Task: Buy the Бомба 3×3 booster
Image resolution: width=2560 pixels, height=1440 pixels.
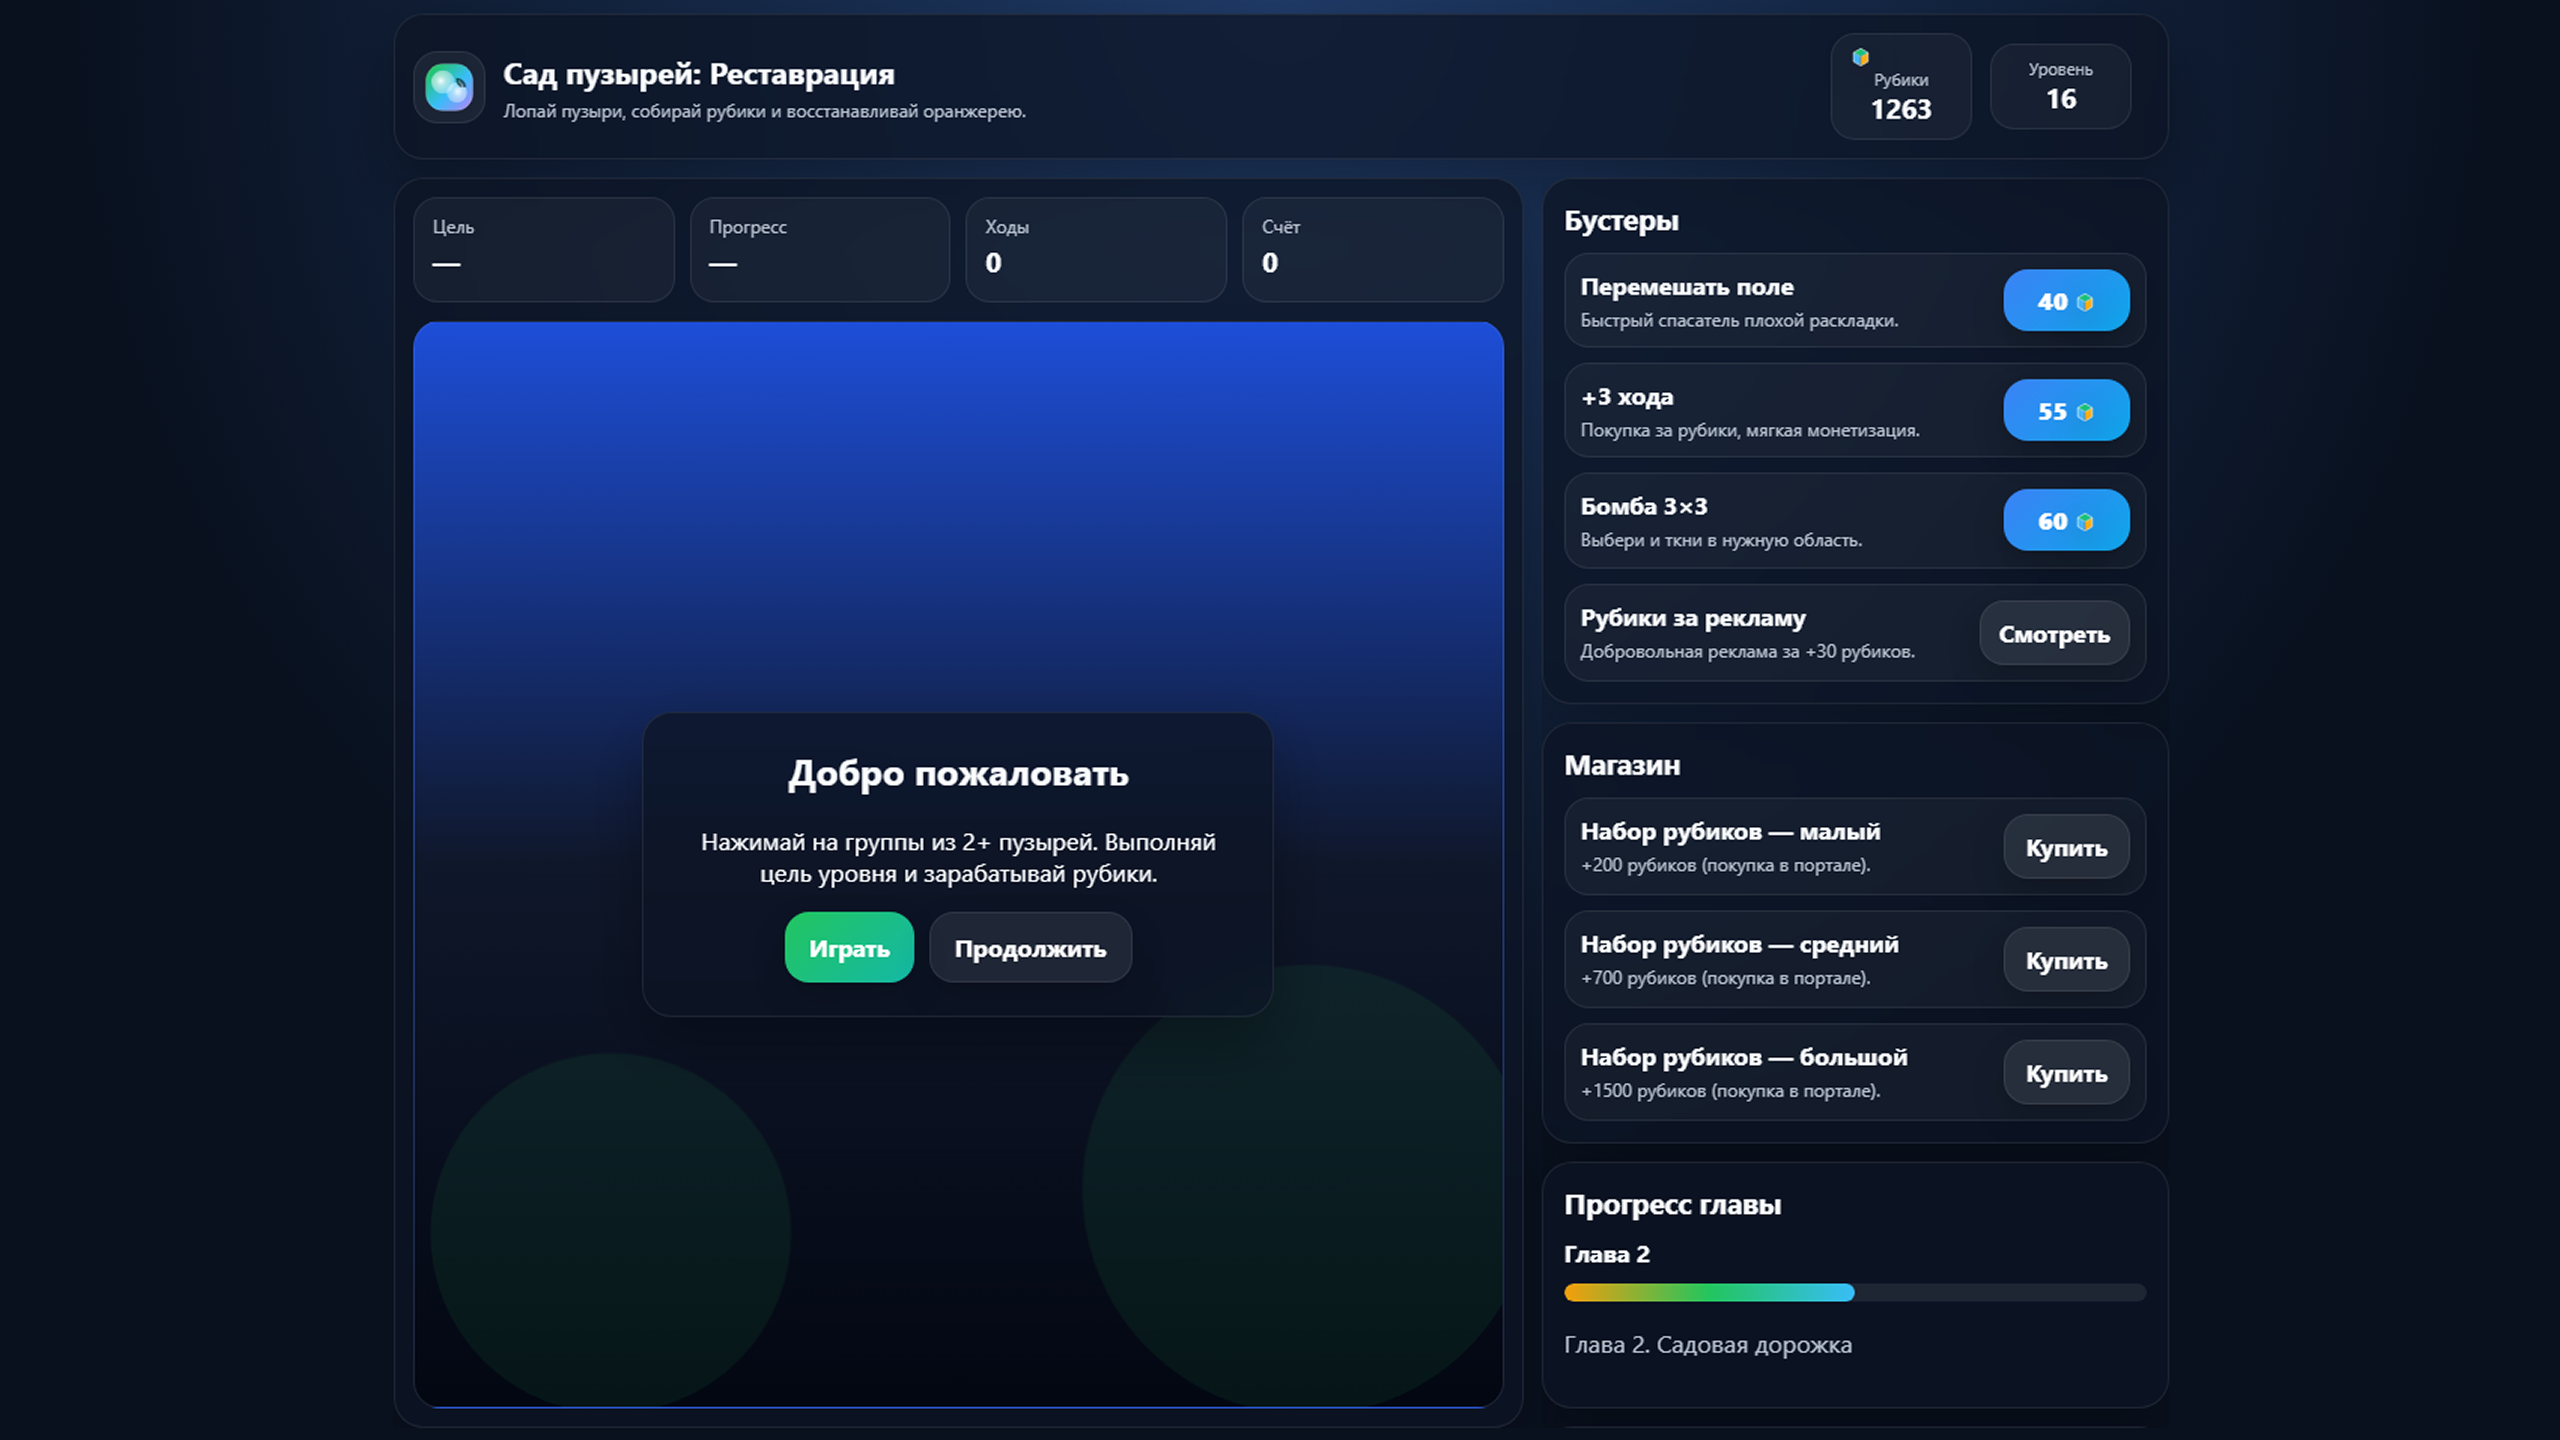Action: point(2065,520)
